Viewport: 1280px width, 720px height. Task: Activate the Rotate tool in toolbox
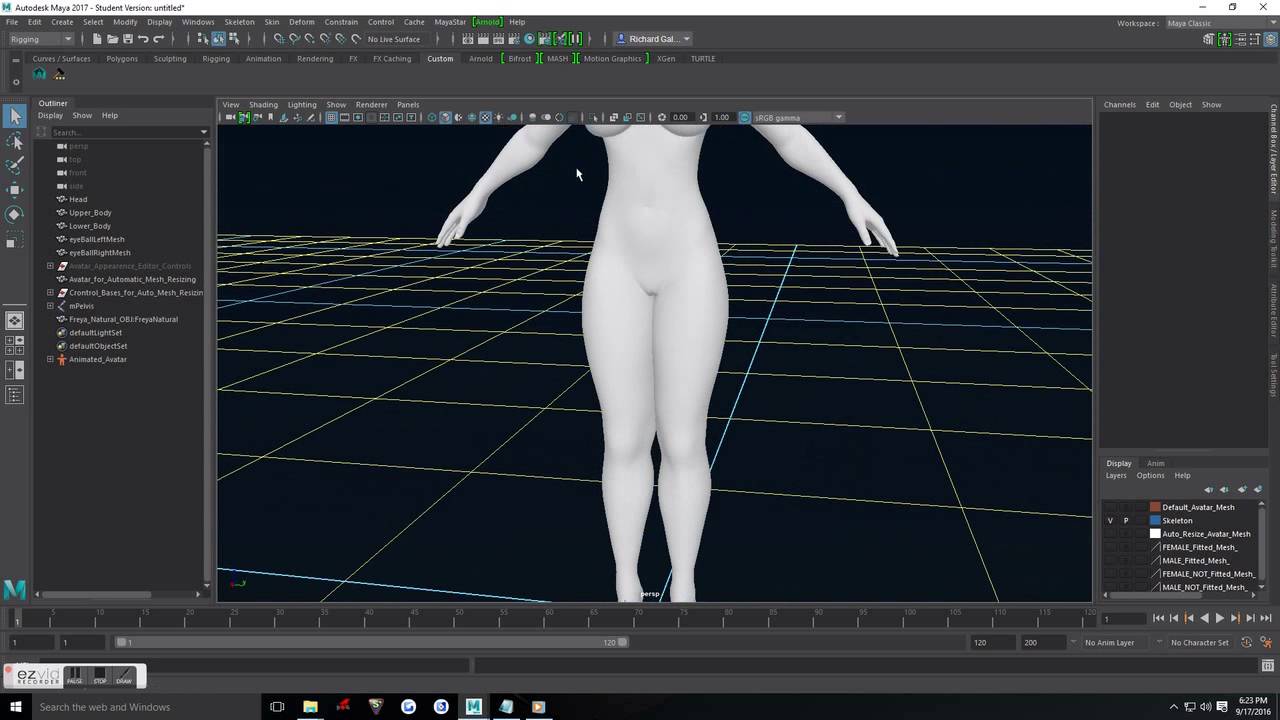(15, 214)
